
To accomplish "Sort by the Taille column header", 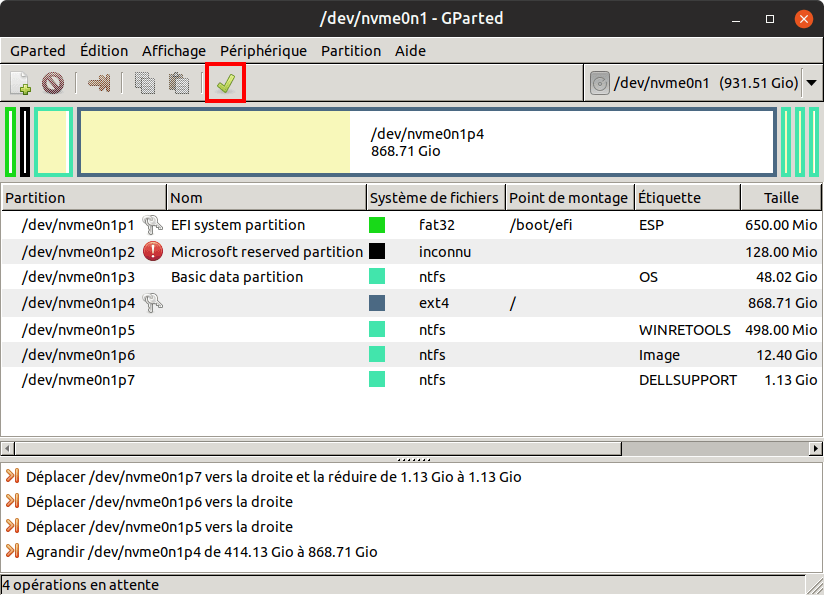I will click(781, 198).
